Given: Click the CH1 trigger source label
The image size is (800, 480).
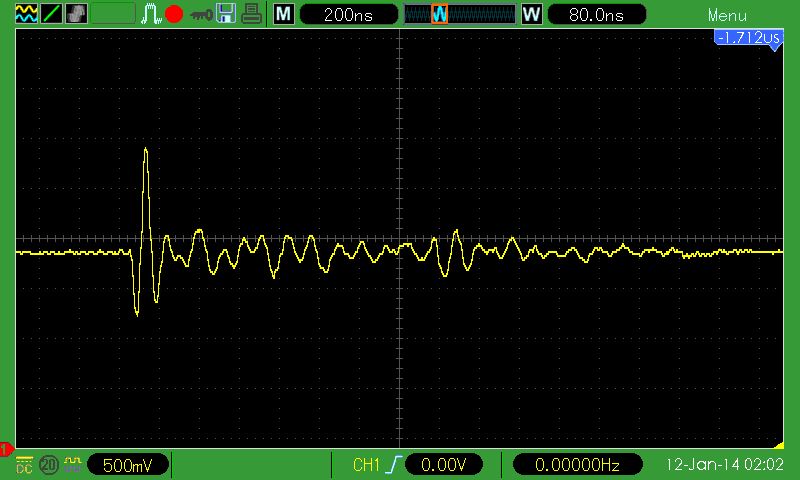Looking at the screenshot, I should pos(366,465).
